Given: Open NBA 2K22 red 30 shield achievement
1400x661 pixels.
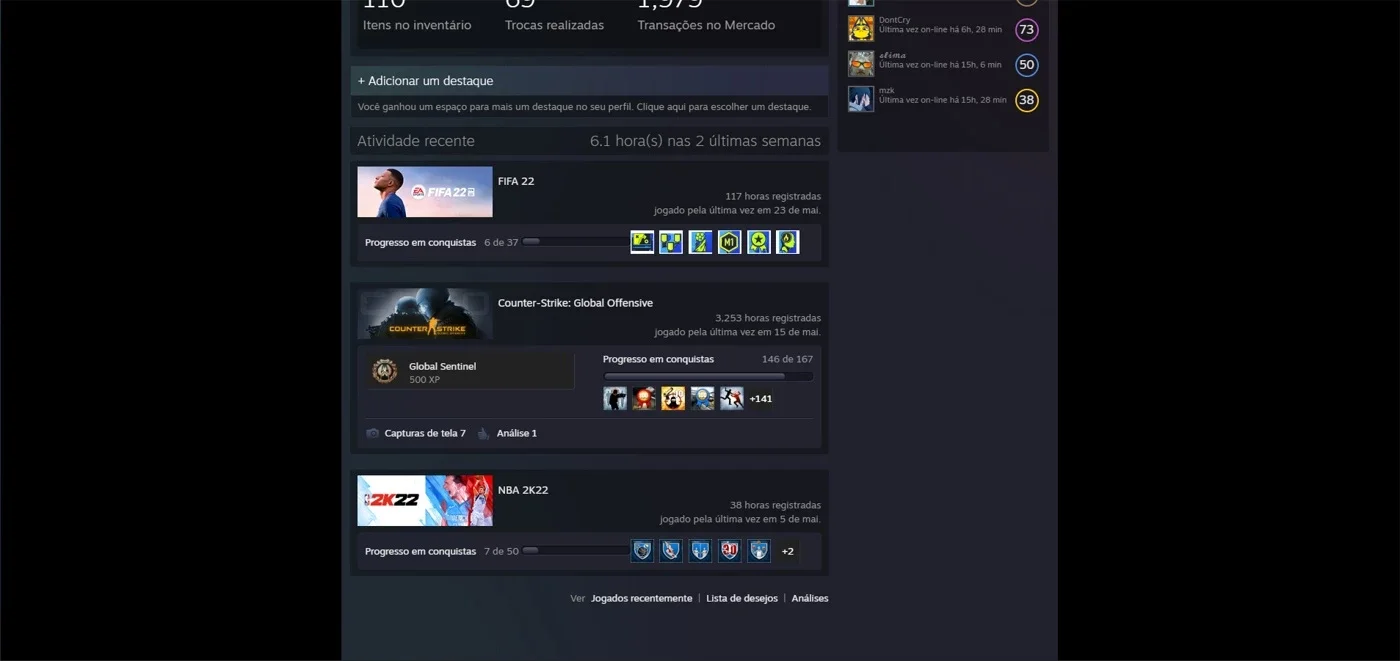Looking at the screenshot, I should pyautogui.click(x=730, y=551).
